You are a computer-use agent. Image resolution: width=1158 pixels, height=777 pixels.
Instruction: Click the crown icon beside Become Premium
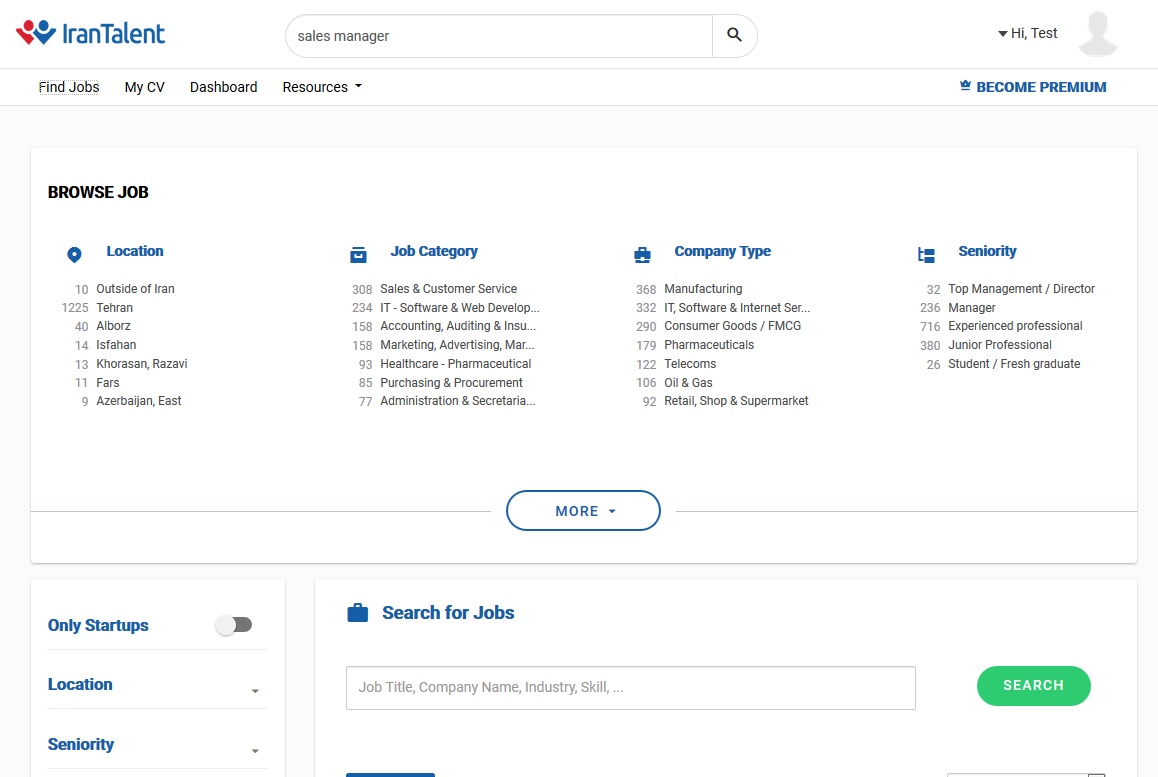tap(965, 87)
